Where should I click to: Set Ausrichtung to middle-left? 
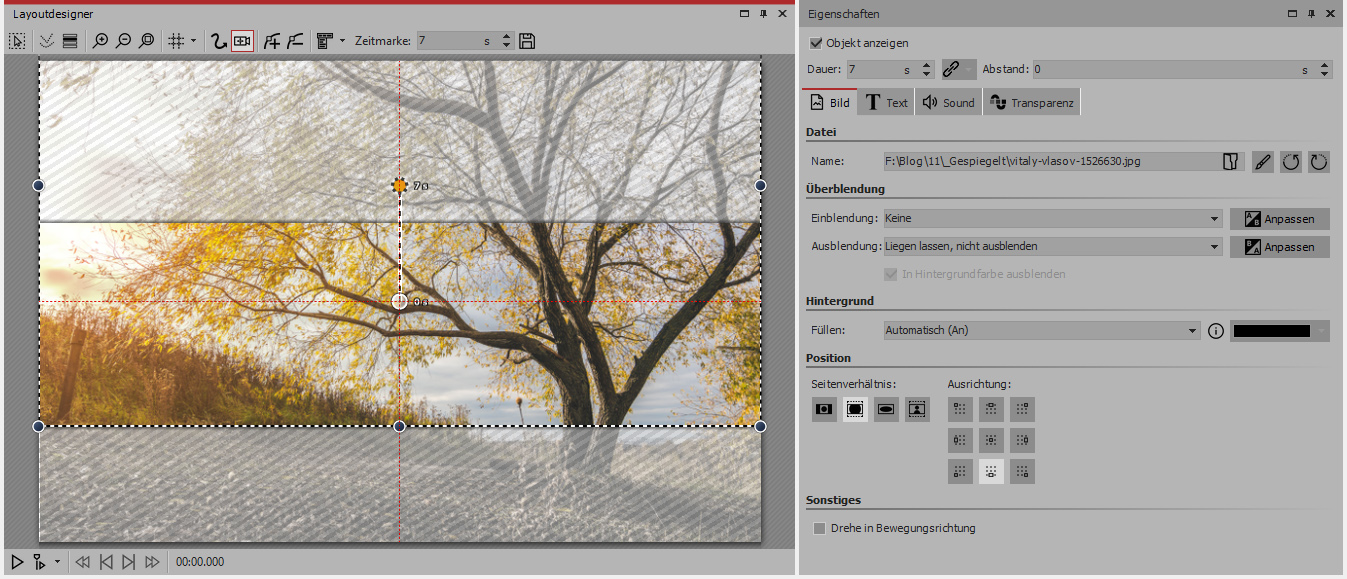pyautogui.click(x=960, y=440)
